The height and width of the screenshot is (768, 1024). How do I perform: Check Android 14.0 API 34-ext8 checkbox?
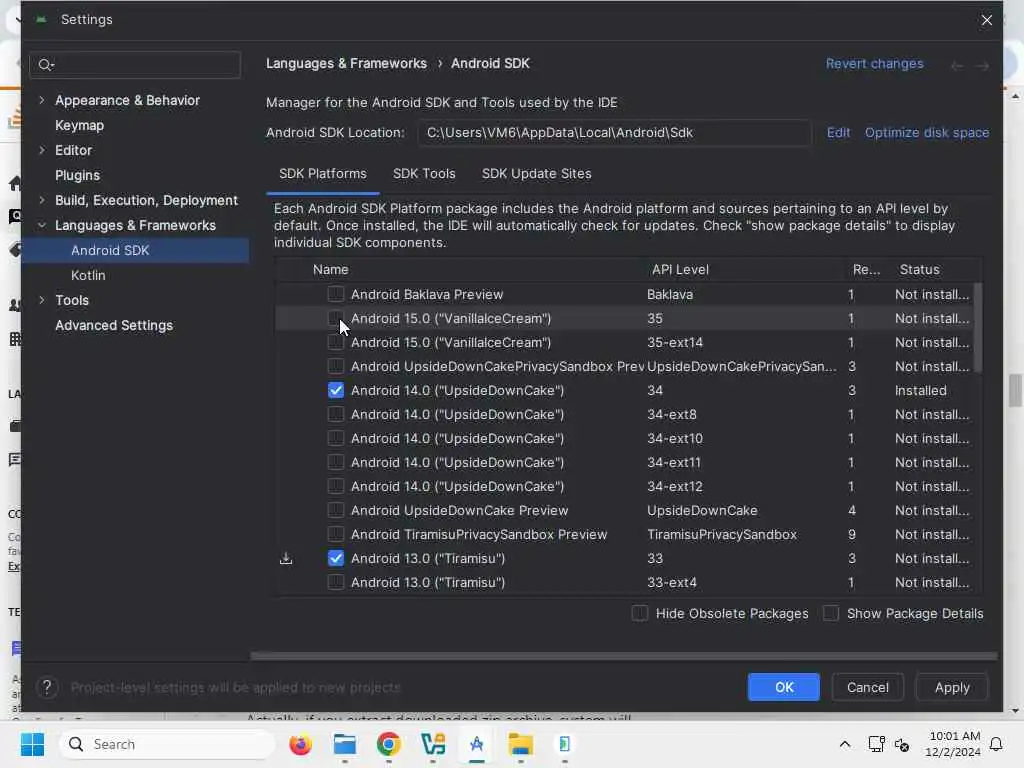(336, 415)
